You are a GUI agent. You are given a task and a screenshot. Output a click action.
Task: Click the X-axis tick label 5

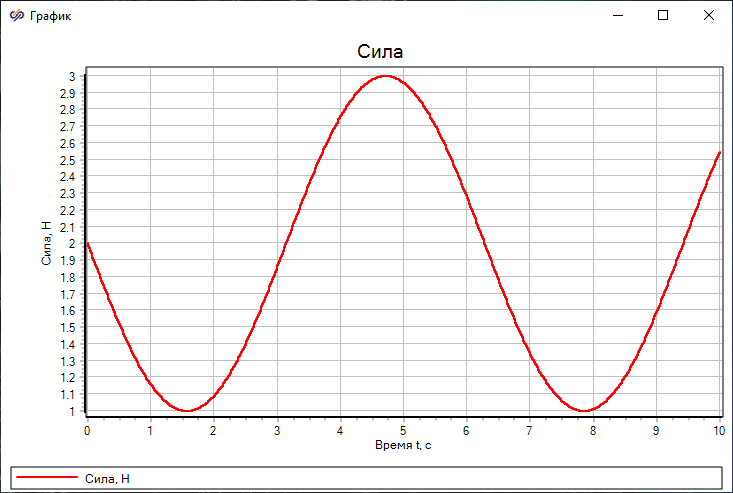click(403, 429)
